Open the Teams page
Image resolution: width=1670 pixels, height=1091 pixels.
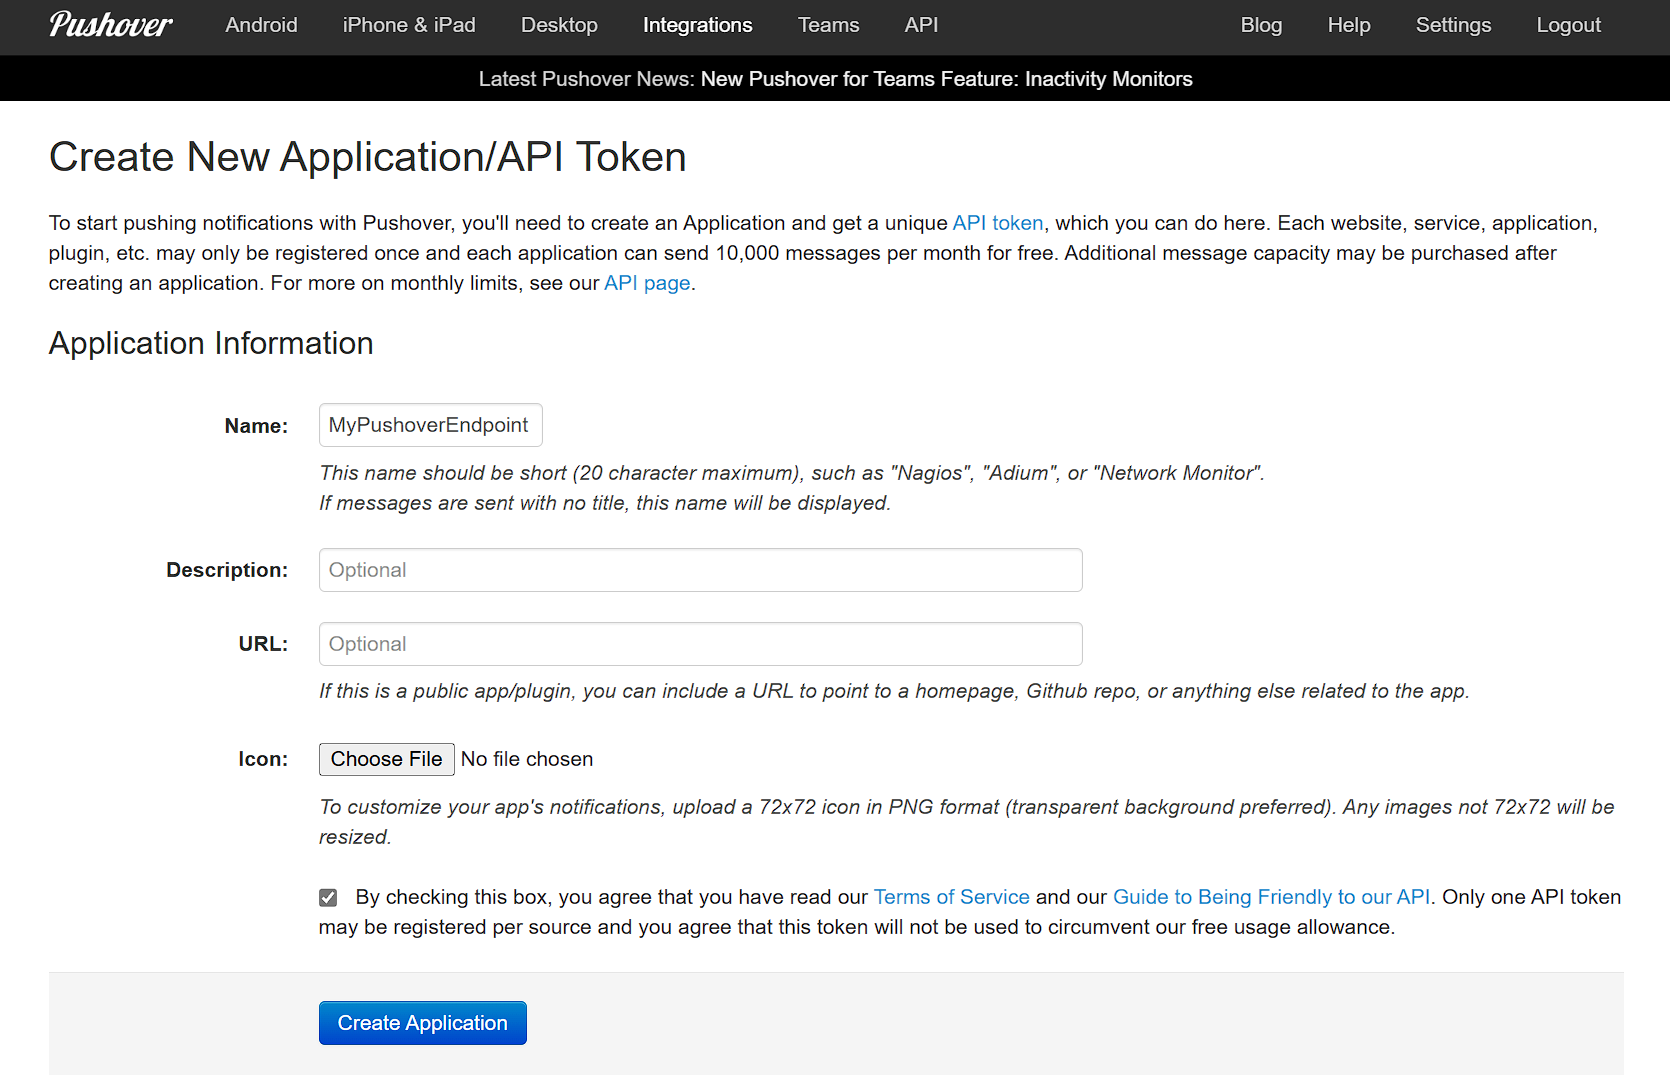(828, 25)
